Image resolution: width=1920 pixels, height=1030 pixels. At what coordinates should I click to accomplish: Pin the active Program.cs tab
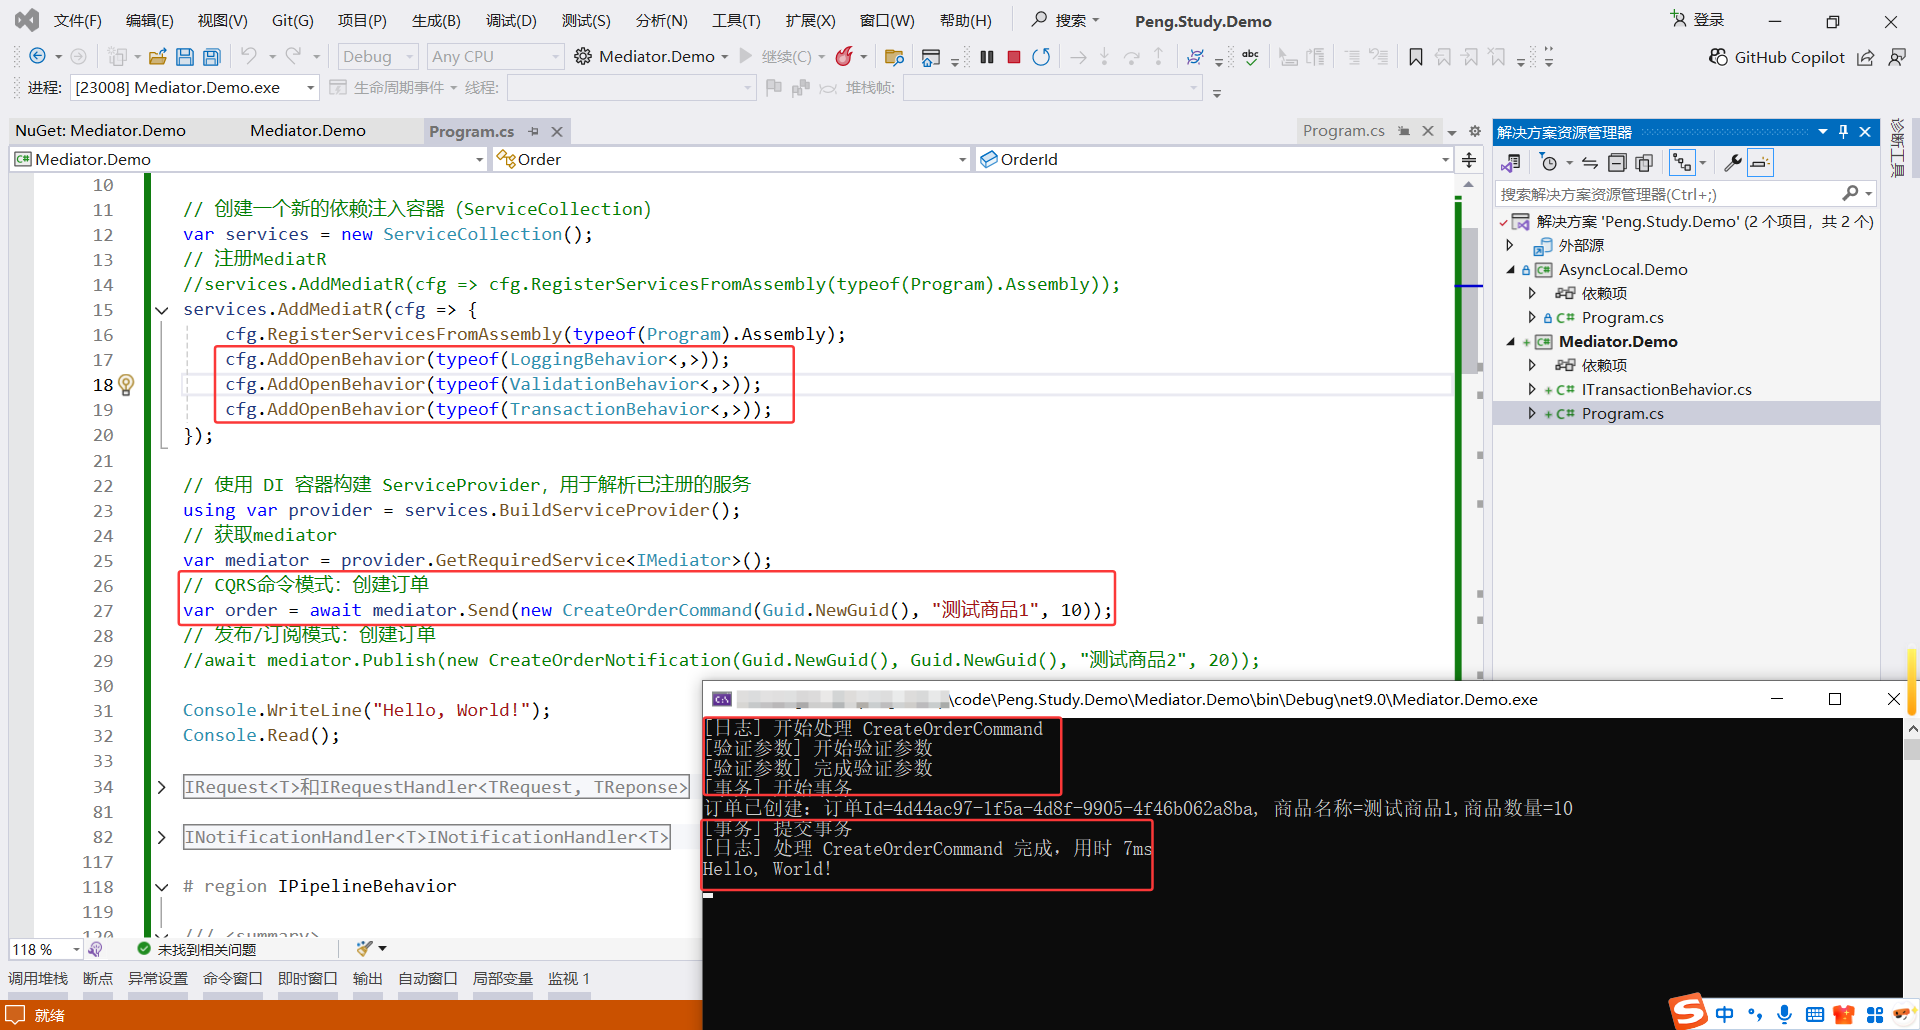click(534, 131)
